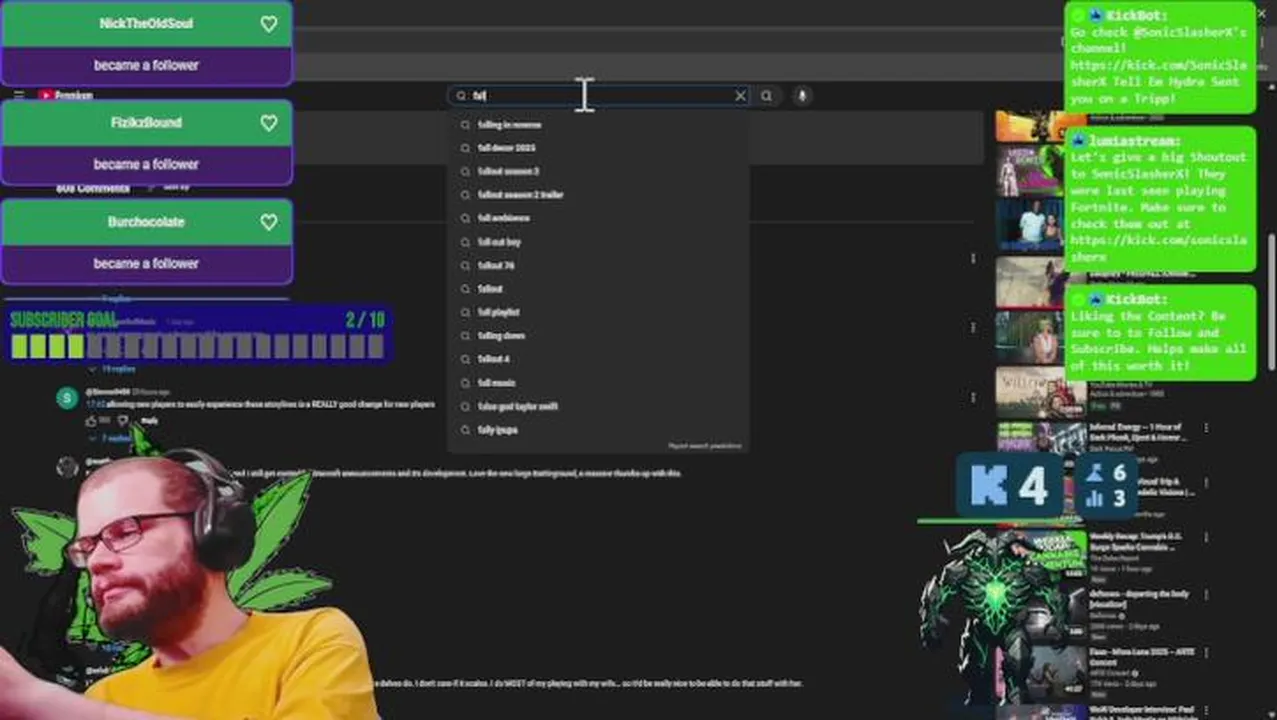This screenshot has width=1277, height=720.
Task: Click heart icon on NickTheOldSoul alert
Action: tap(268, 24)
